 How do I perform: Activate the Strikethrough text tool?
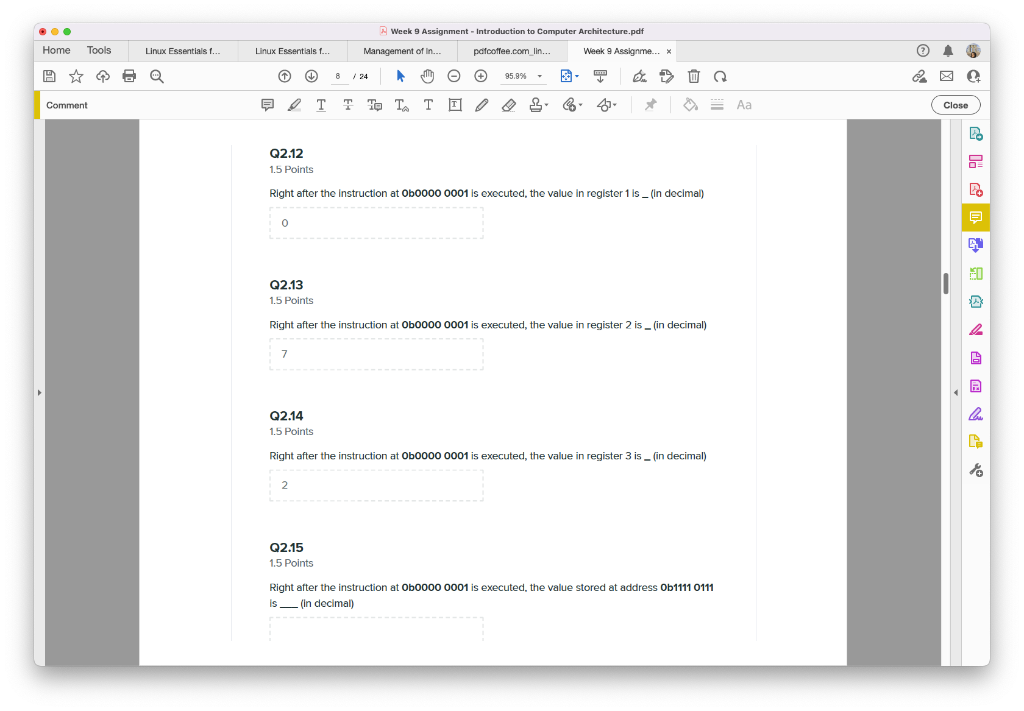click(x=347, y=105)
